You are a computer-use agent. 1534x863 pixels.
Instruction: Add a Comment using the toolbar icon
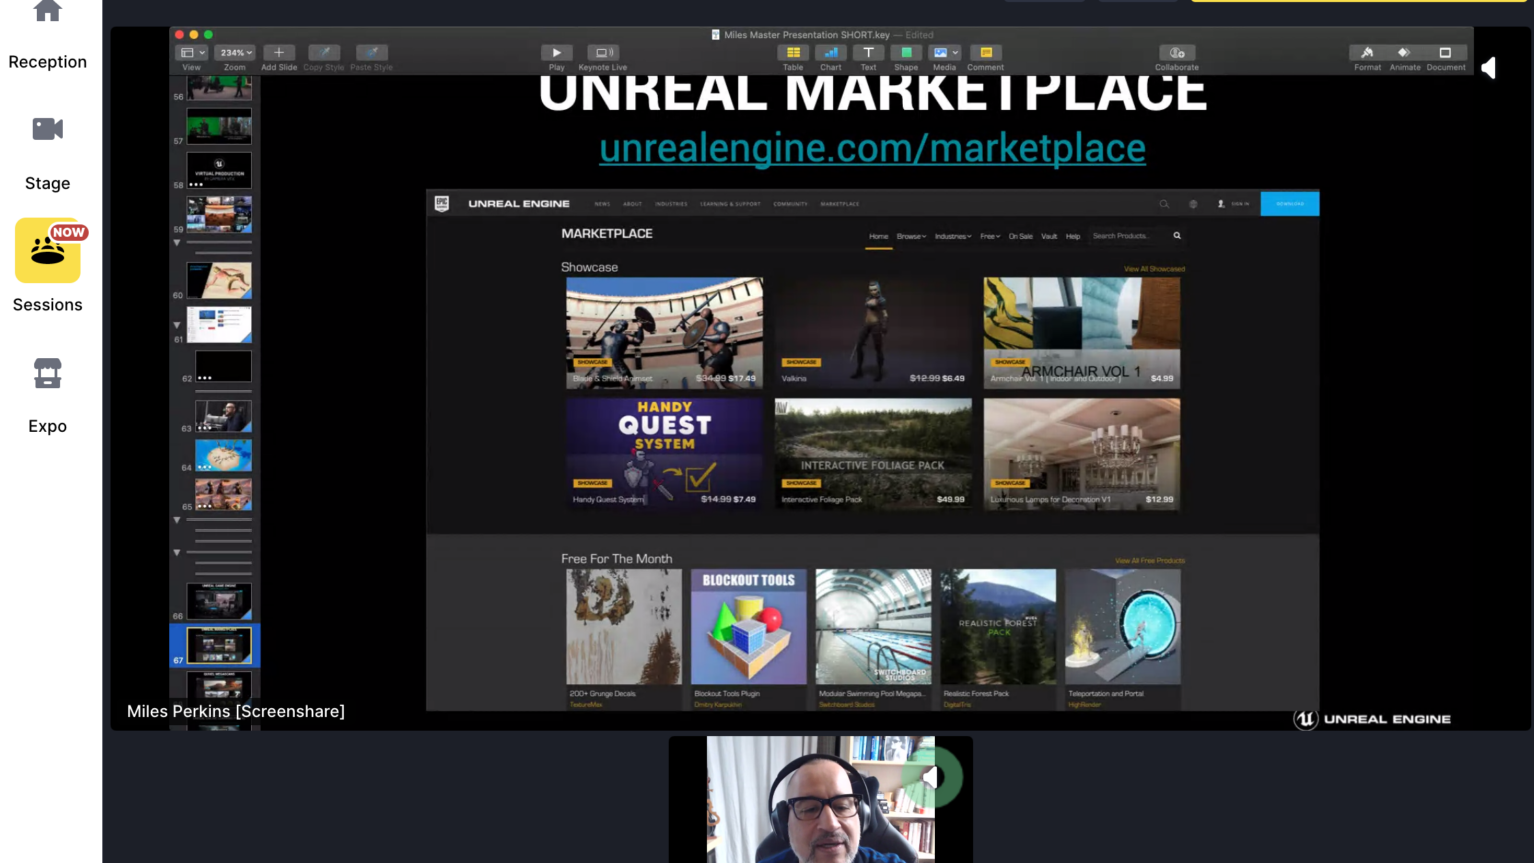pos(985,53)
